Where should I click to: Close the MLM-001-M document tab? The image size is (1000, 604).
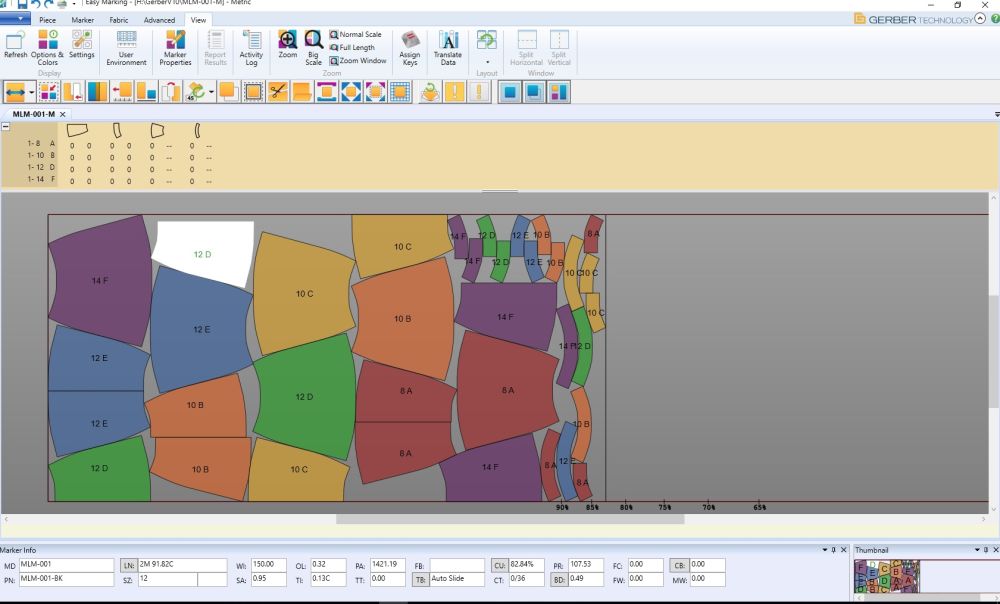pos(62,115)
